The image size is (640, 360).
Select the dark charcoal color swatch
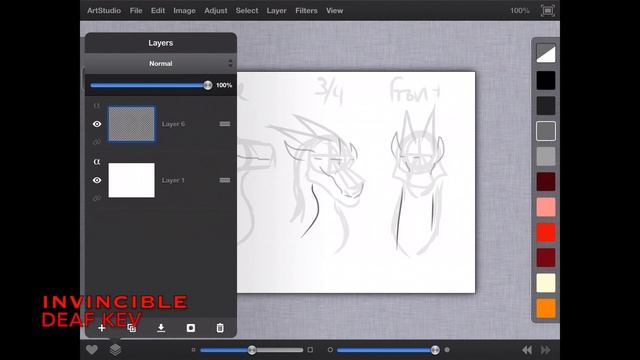[546, 105]
